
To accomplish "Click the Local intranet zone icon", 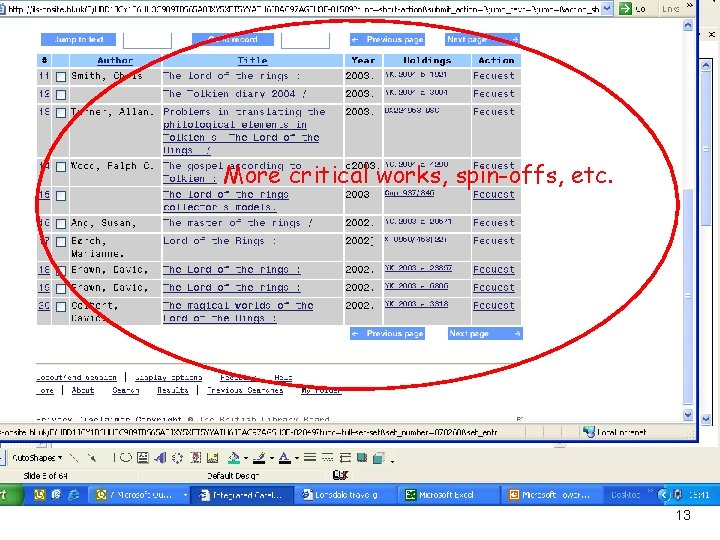I will 589,432.
